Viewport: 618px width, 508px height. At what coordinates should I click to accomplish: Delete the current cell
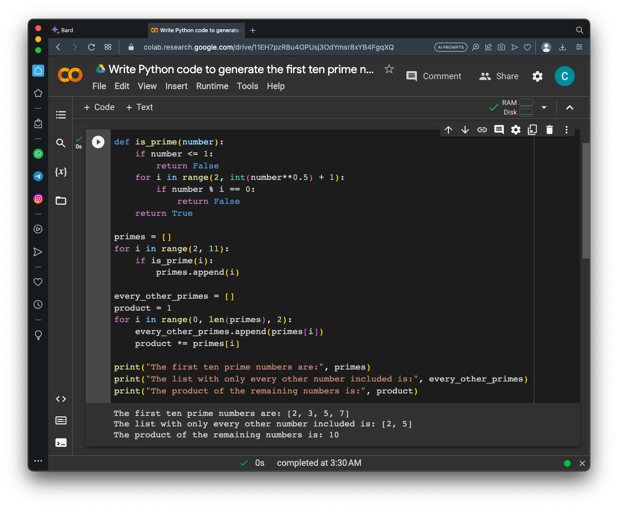(x=549, y=130)
